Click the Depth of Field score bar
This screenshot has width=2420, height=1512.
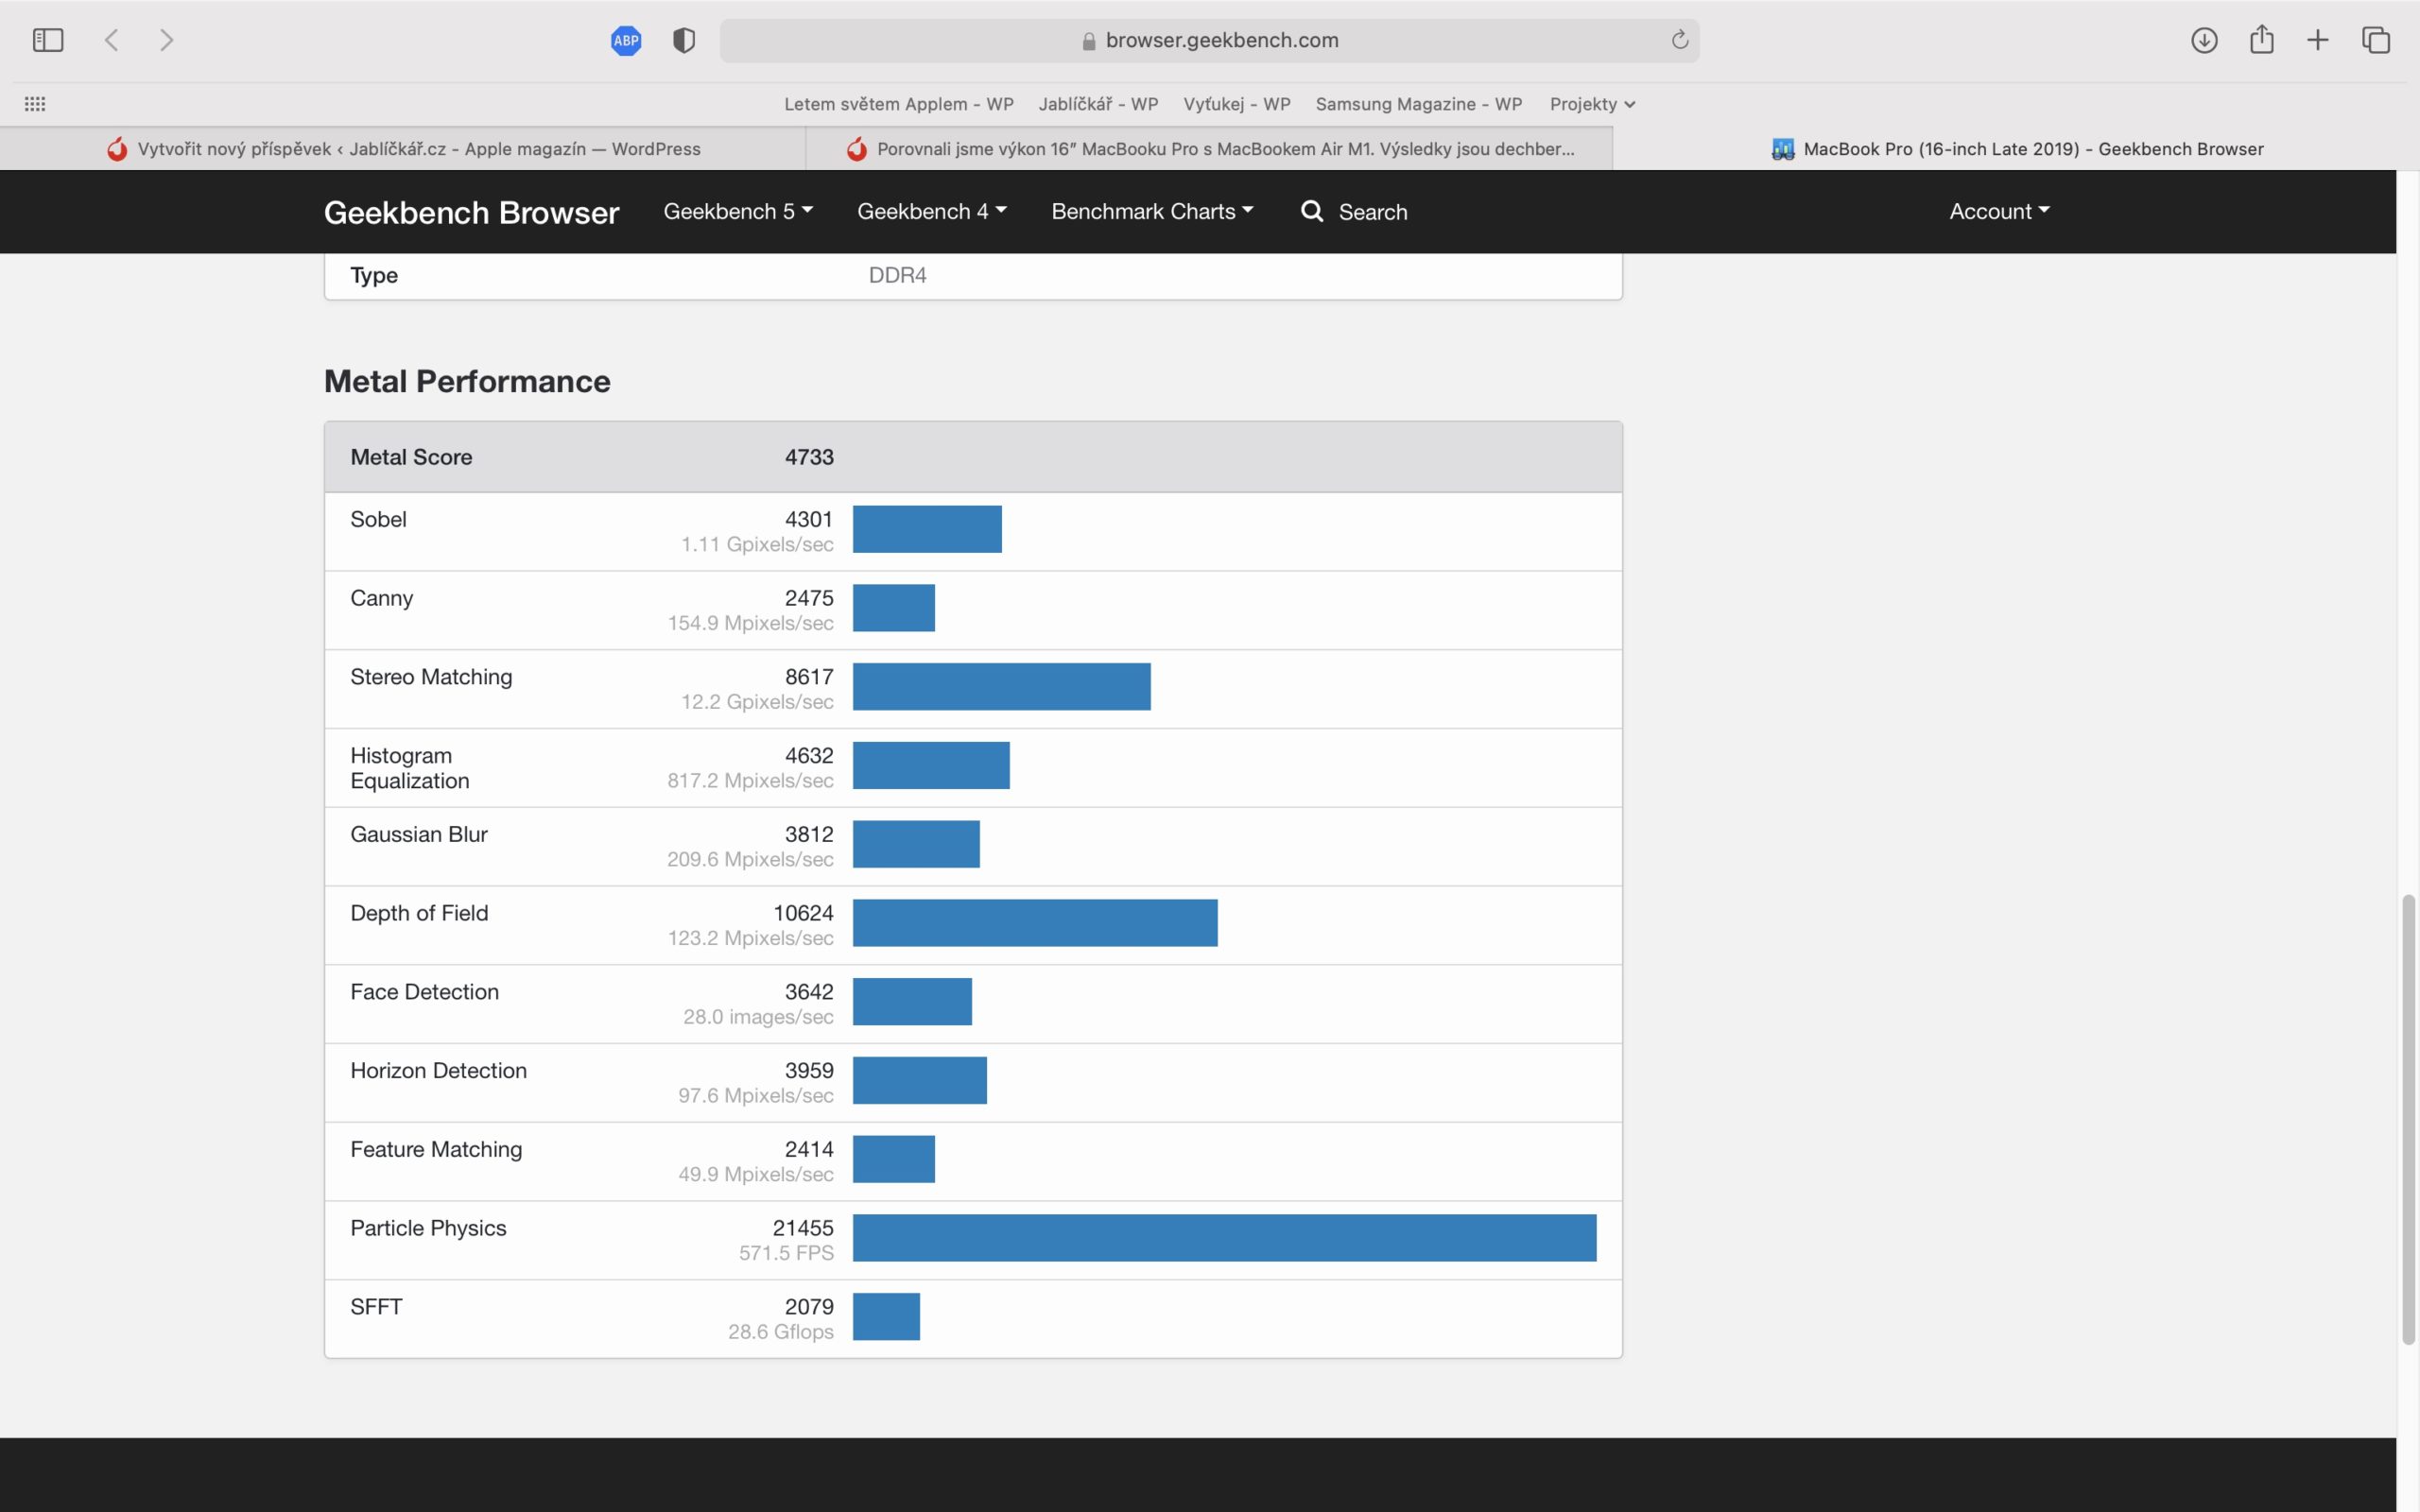click(x=1035, y=923)
